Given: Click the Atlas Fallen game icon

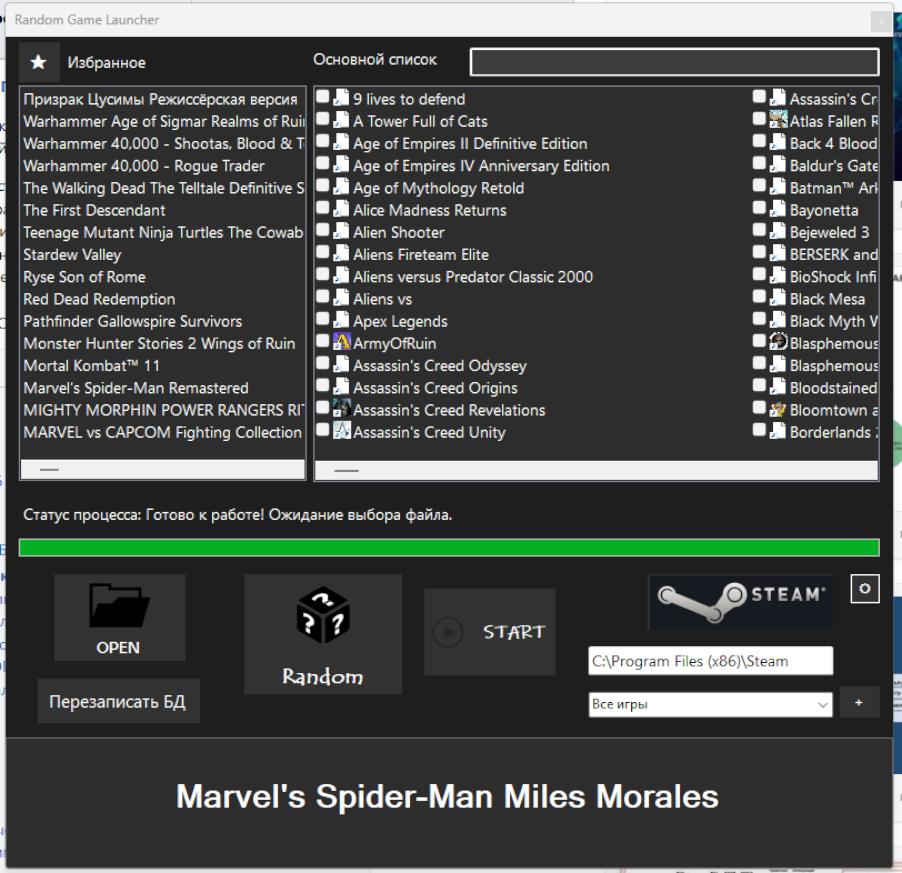Looking at the screenshot, I should pyautogui.click(x=778, y=120).
